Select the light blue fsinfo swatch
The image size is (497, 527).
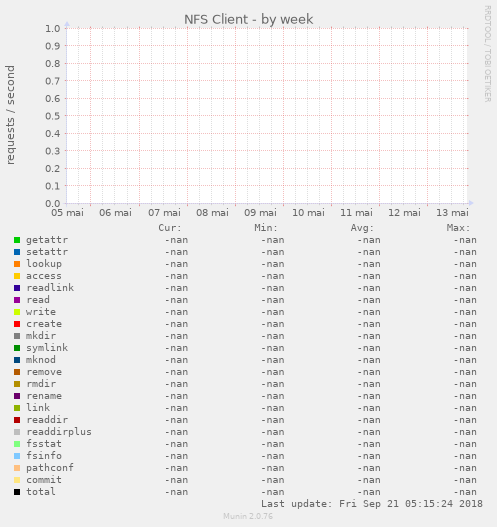(x=17, y=456)
